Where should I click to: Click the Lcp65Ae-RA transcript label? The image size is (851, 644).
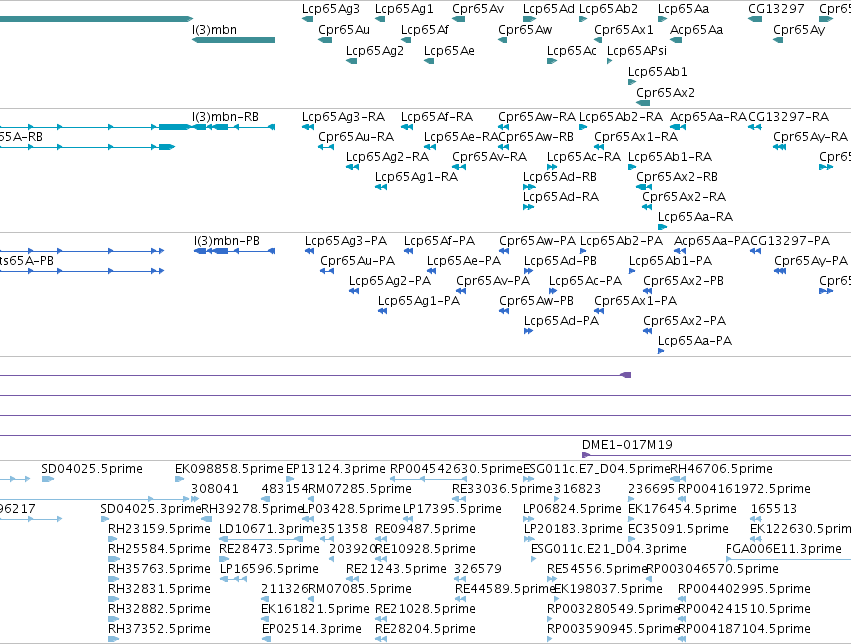click(461, 137)
